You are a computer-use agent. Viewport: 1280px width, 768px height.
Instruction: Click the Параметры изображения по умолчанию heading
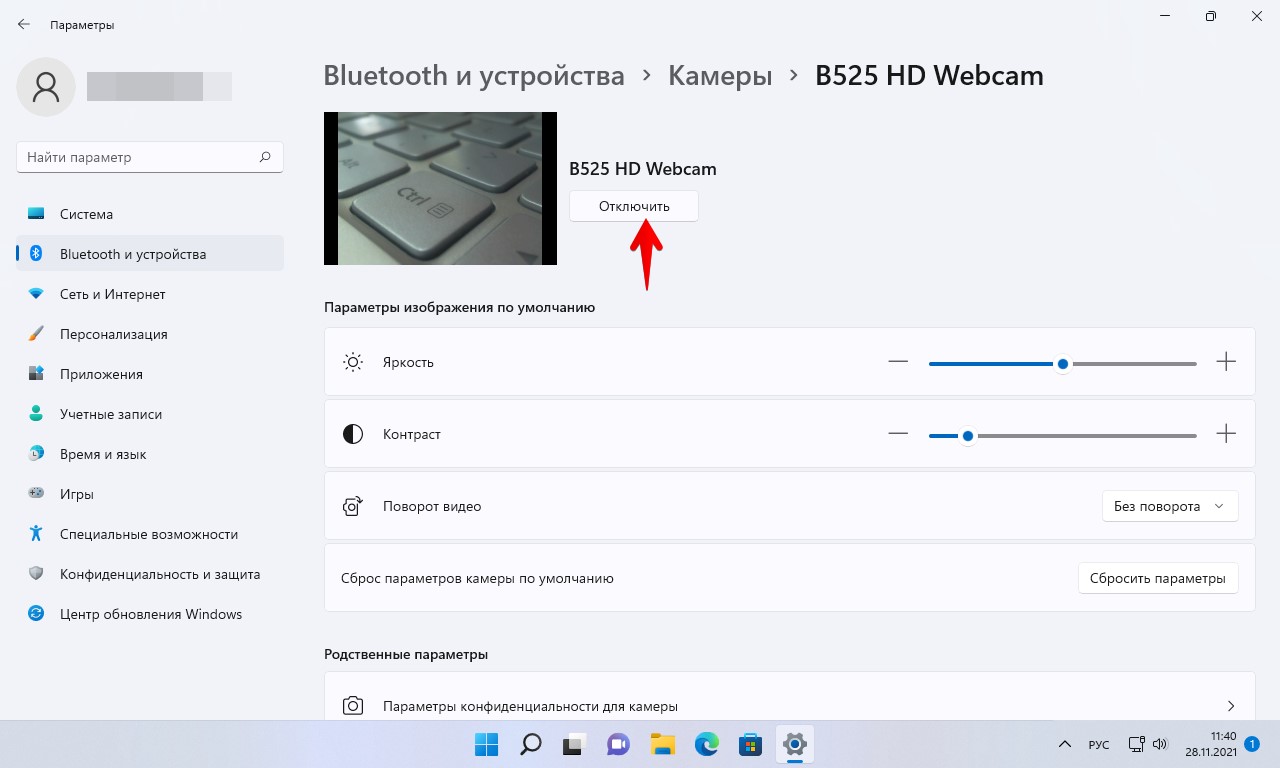pyautogui.click(x=460, y=307)
